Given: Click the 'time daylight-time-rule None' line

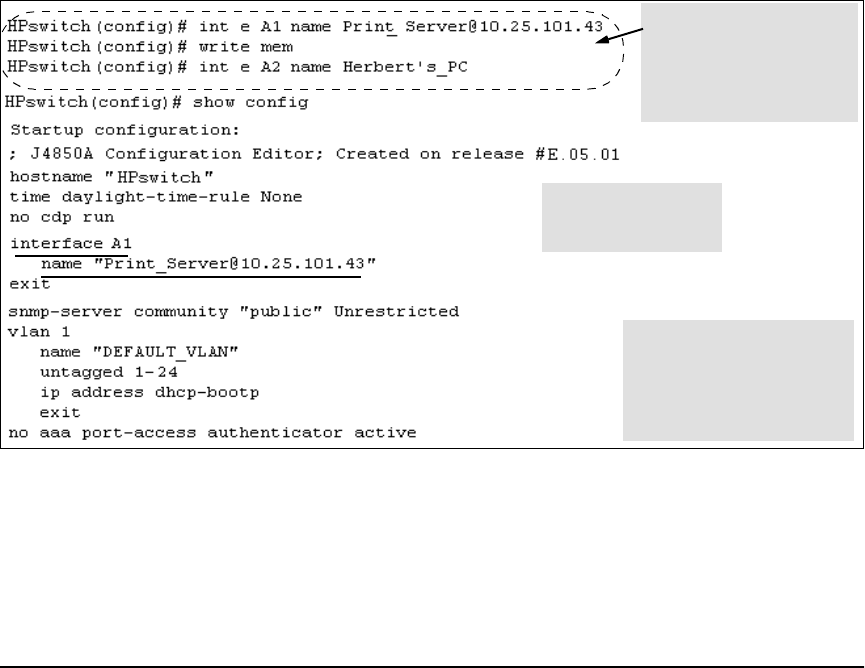Looking at the screenshot, I should (156, 197).
